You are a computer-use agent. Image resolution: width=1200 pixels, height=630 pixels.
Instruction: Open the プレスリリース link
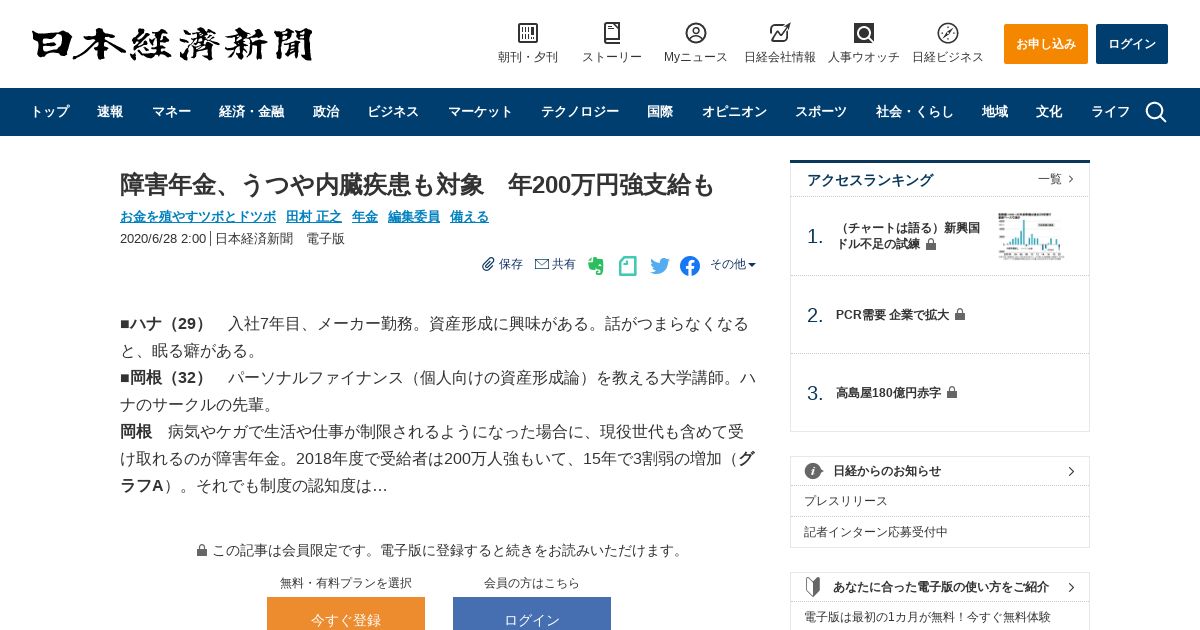coord(846,501)
